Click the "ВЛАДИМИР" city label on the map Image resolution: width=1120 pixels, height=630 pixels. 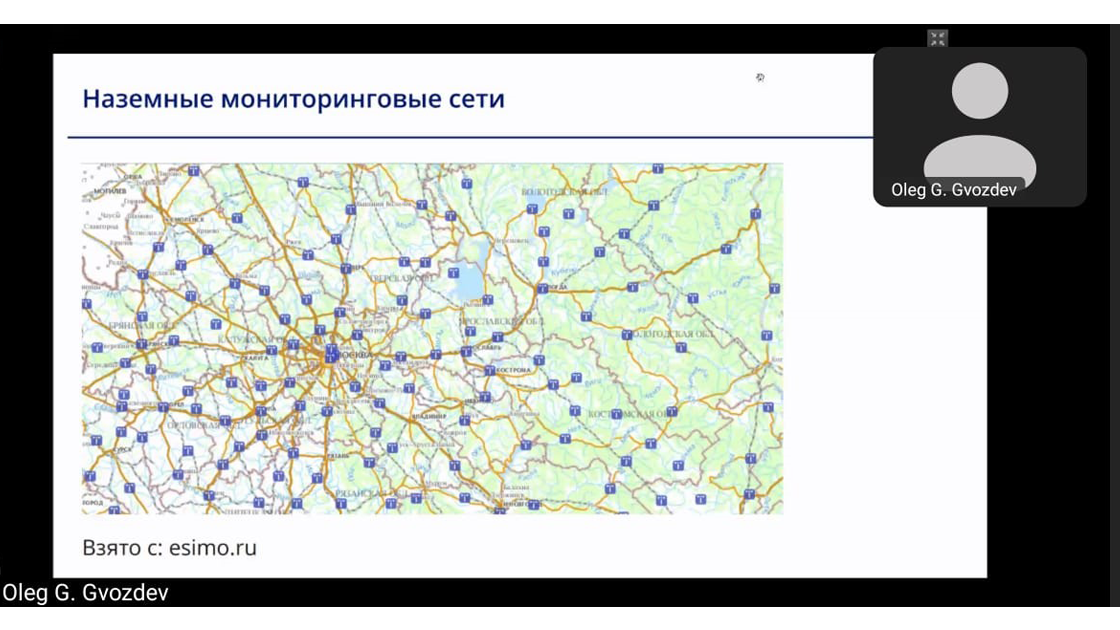[x=429, y=416]
